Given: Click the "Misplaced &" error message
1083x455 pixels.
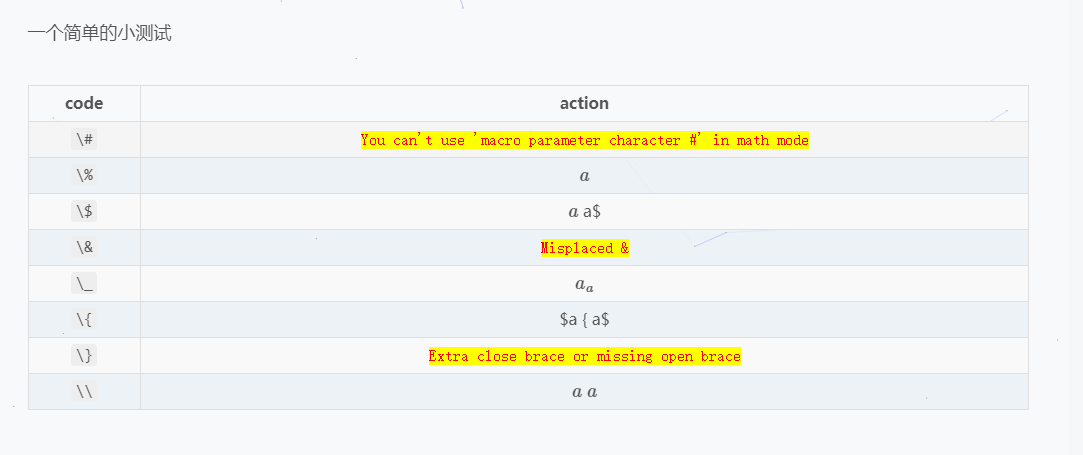Looking at the screenshot, I should [x=584, y=248].
